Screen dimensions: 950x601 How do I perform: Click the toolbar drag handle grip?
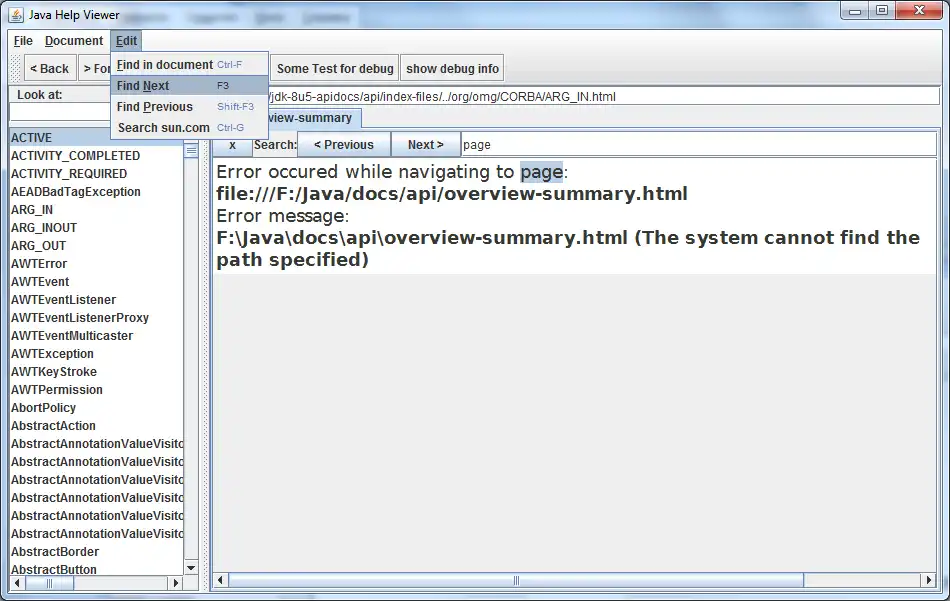(16, 68)
